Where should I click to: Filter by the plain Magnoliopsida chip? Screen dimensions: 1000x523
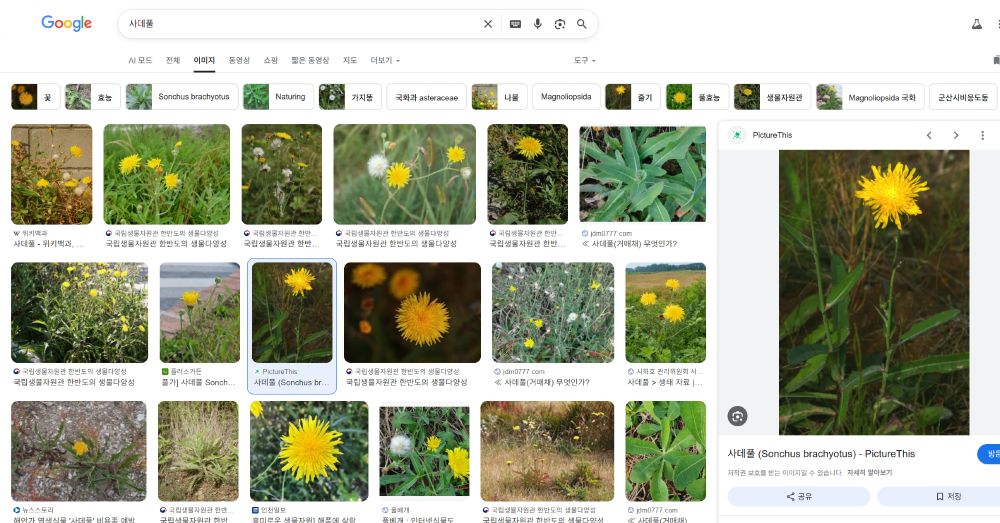coord(566,97)
